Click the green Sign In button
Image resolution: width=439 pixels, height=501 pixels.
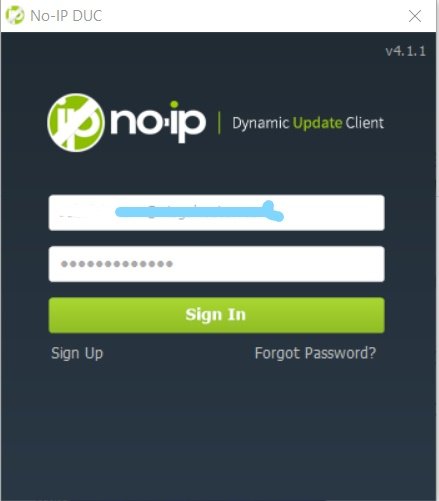217,315
